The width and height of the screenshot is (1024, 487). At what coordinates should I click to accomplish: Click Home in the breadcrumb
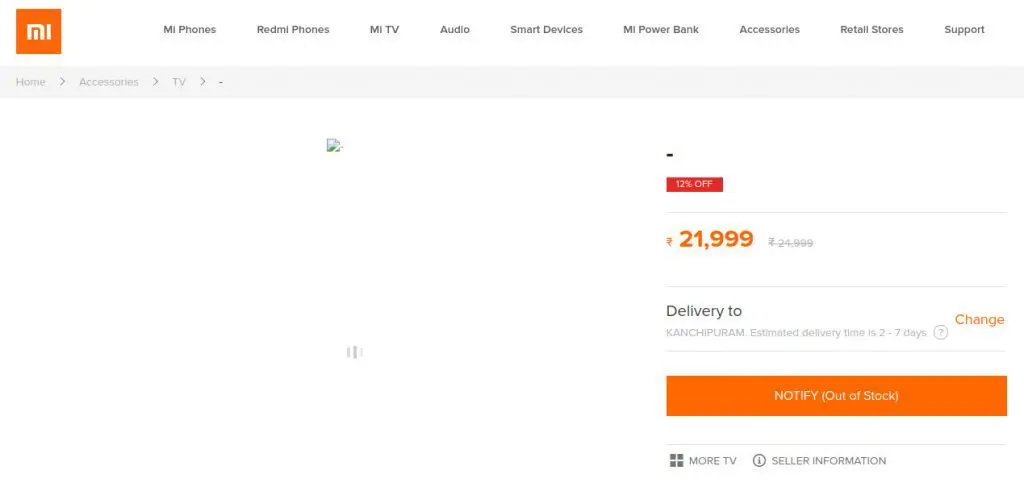click(31, 82)
